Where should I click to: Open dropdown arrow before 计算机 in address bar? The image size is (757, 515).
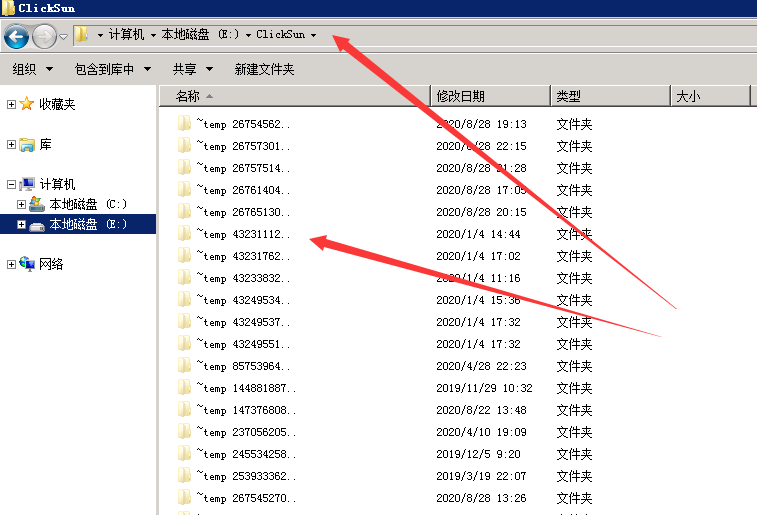[100, 35]
